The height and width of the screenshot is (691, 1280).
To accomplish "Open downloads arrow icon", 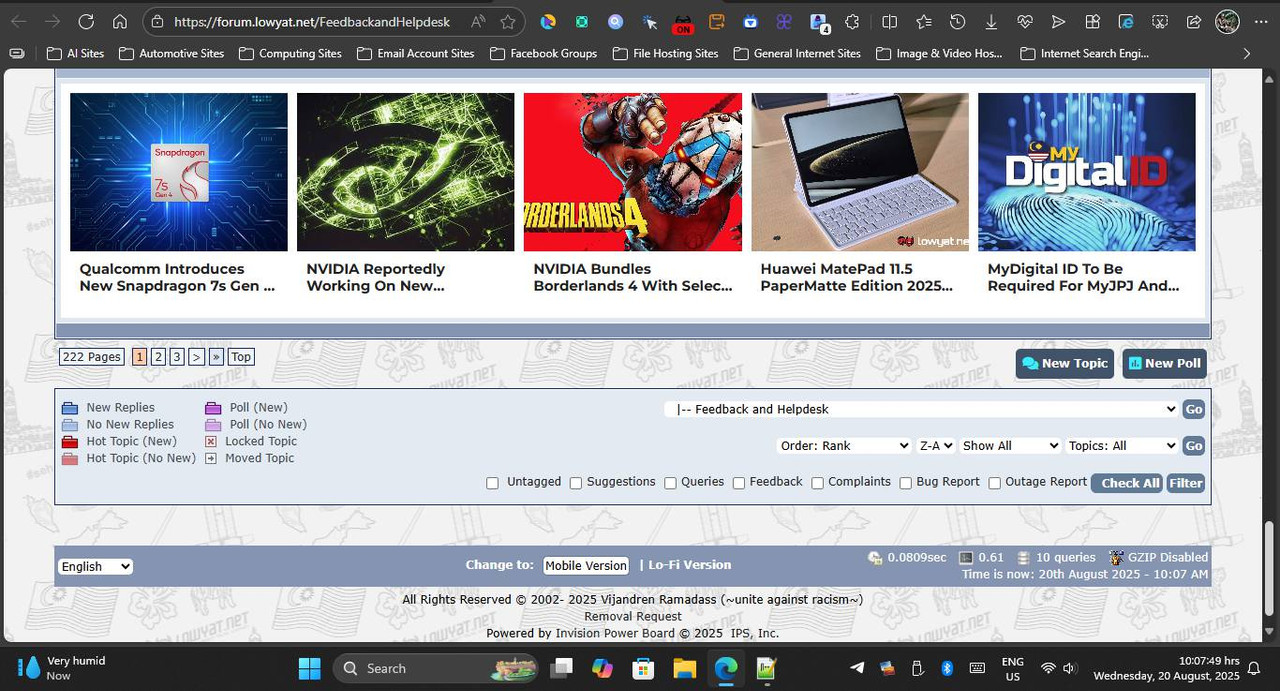I will click(x=991, y=21).
